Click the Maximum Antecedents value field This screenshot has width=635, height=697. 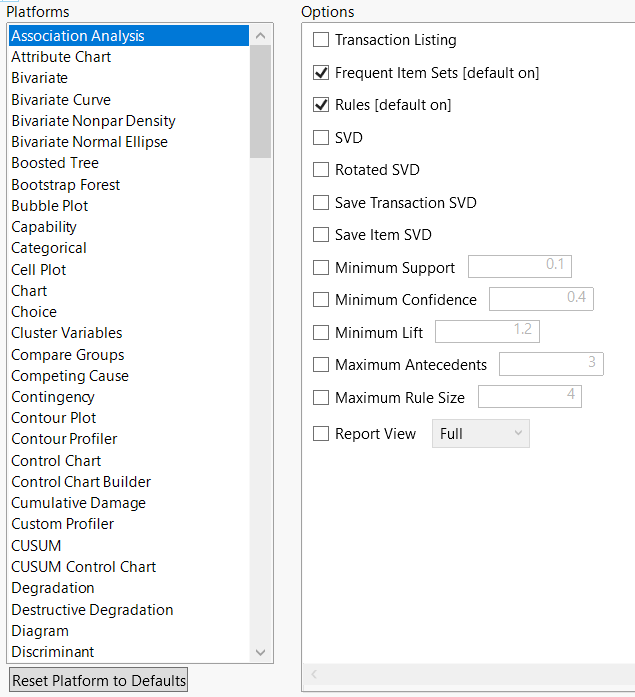click(550, 364)
